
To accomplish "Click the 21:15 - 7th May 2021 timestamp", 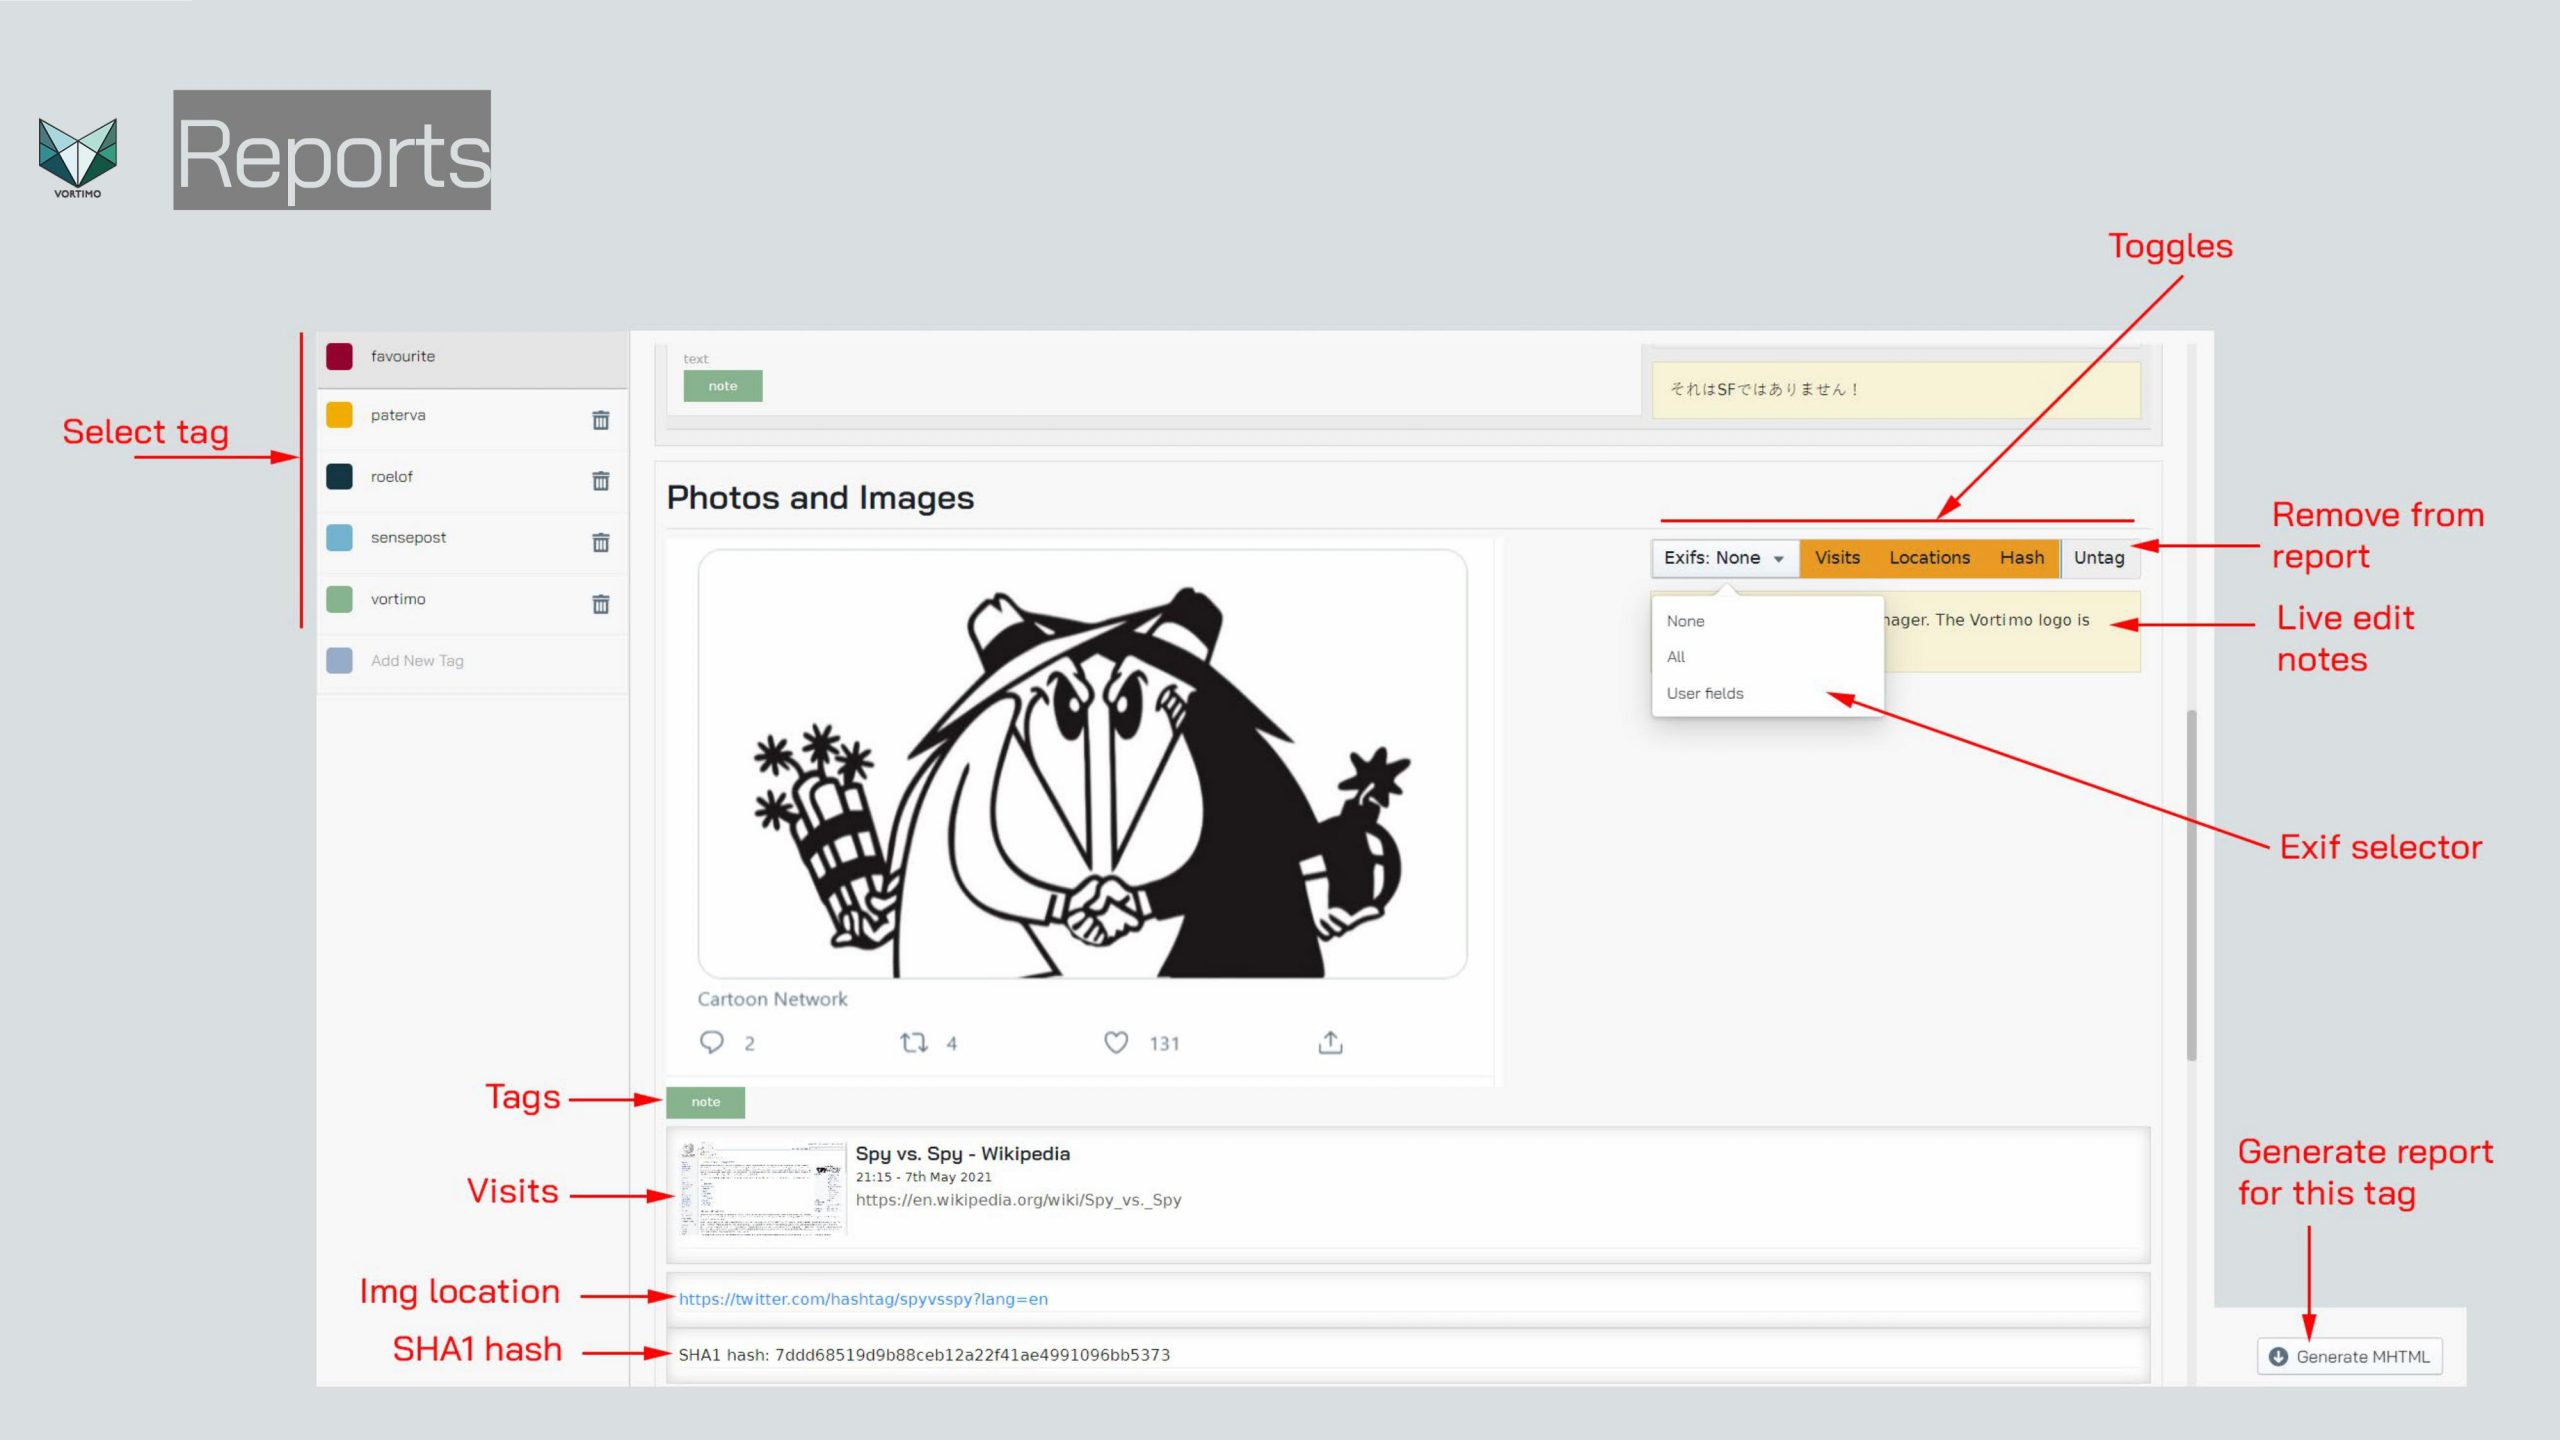I will 923,1177.
